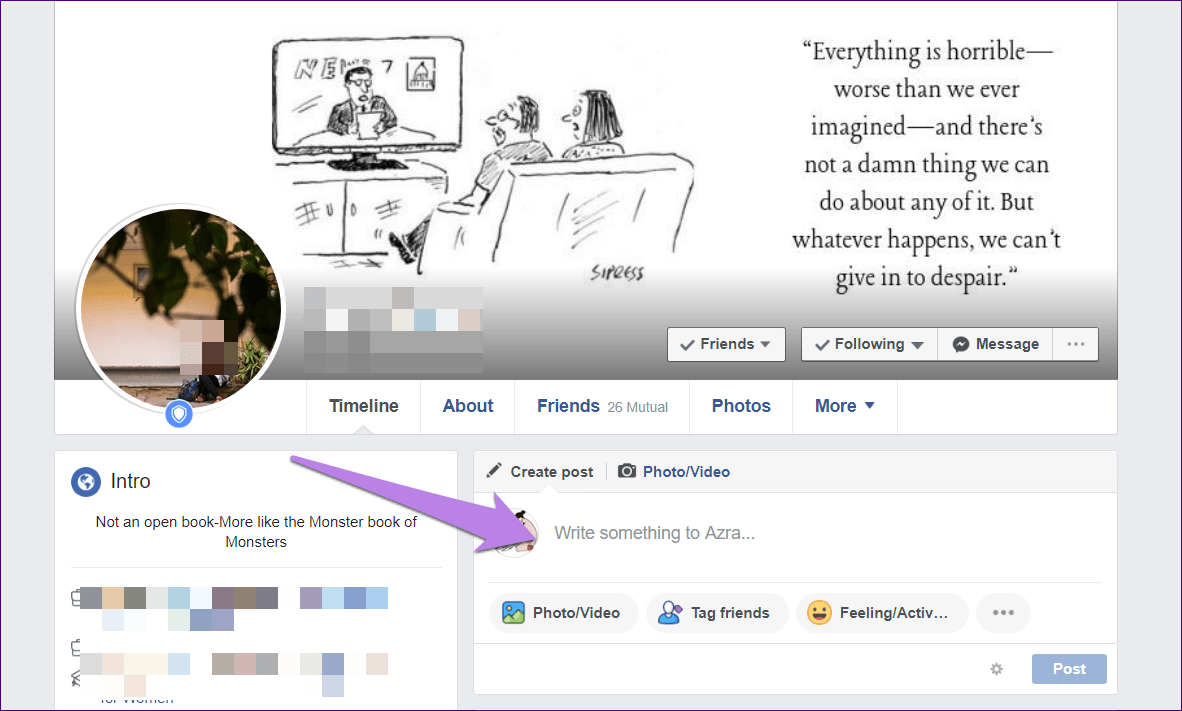Switch to the About tab

click(467, 406)
